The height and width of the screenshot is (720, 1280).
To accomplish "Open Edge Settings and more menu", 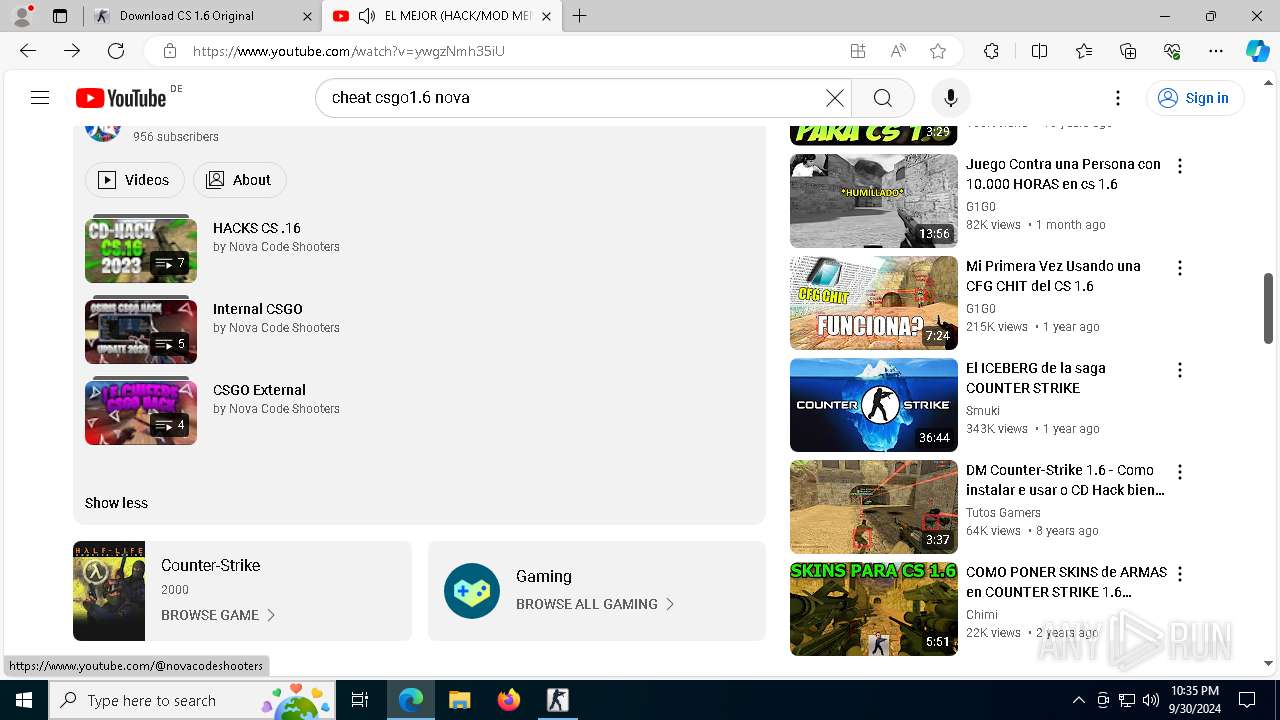I will click(x=1216, y=51).
